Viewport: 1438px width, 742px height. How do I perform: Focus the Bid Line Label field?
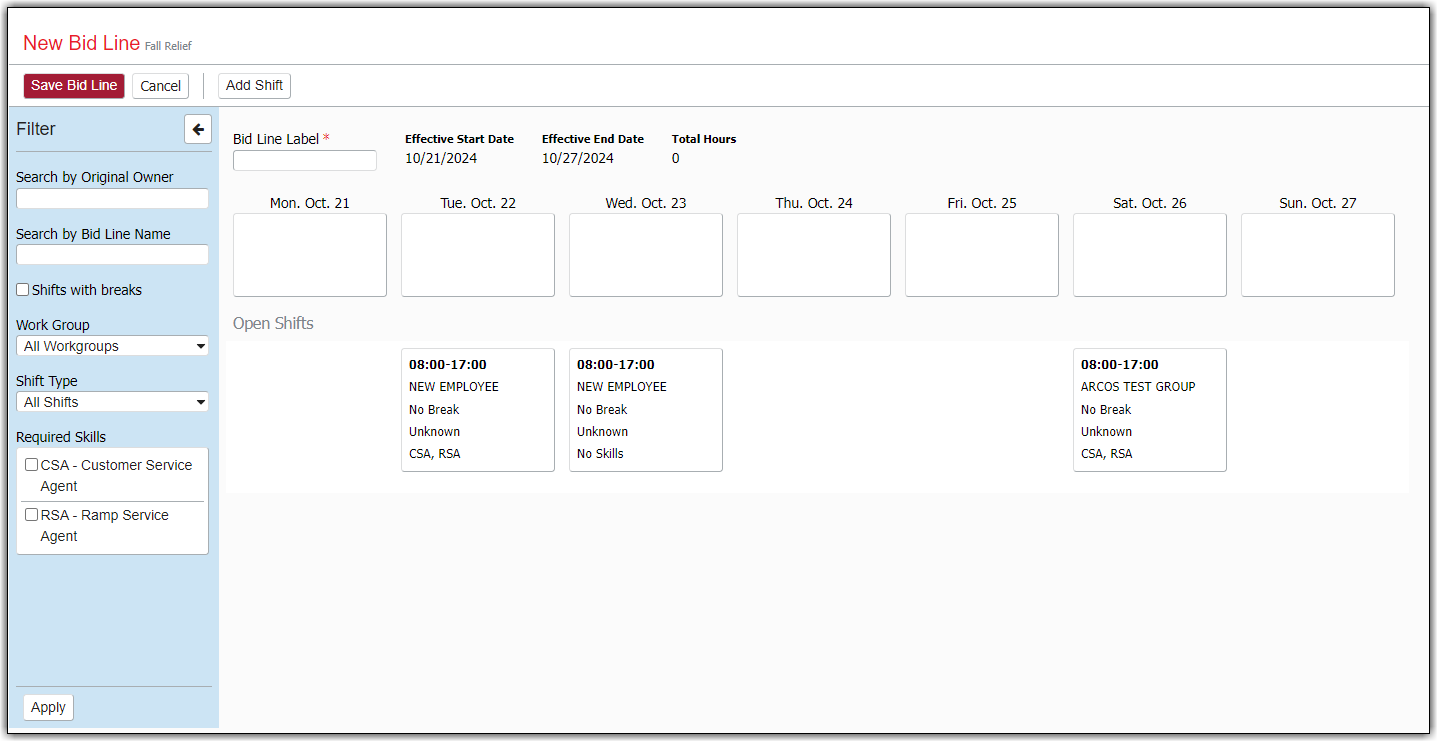[x=305, y=161]
